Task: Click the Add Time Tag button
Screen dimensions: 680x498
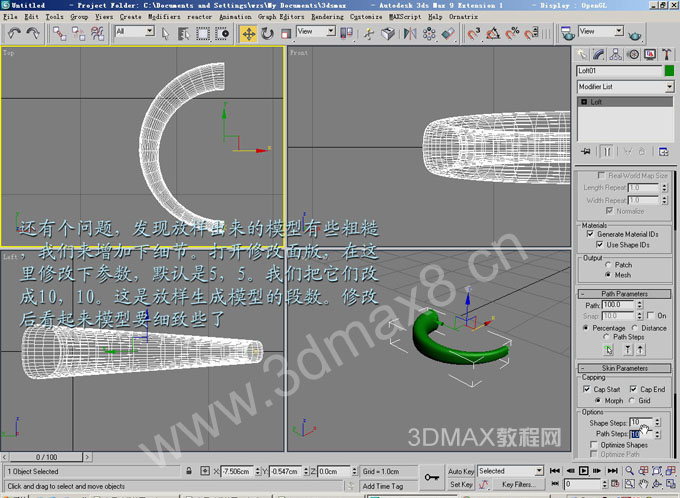Action: [x=382, y=486]
